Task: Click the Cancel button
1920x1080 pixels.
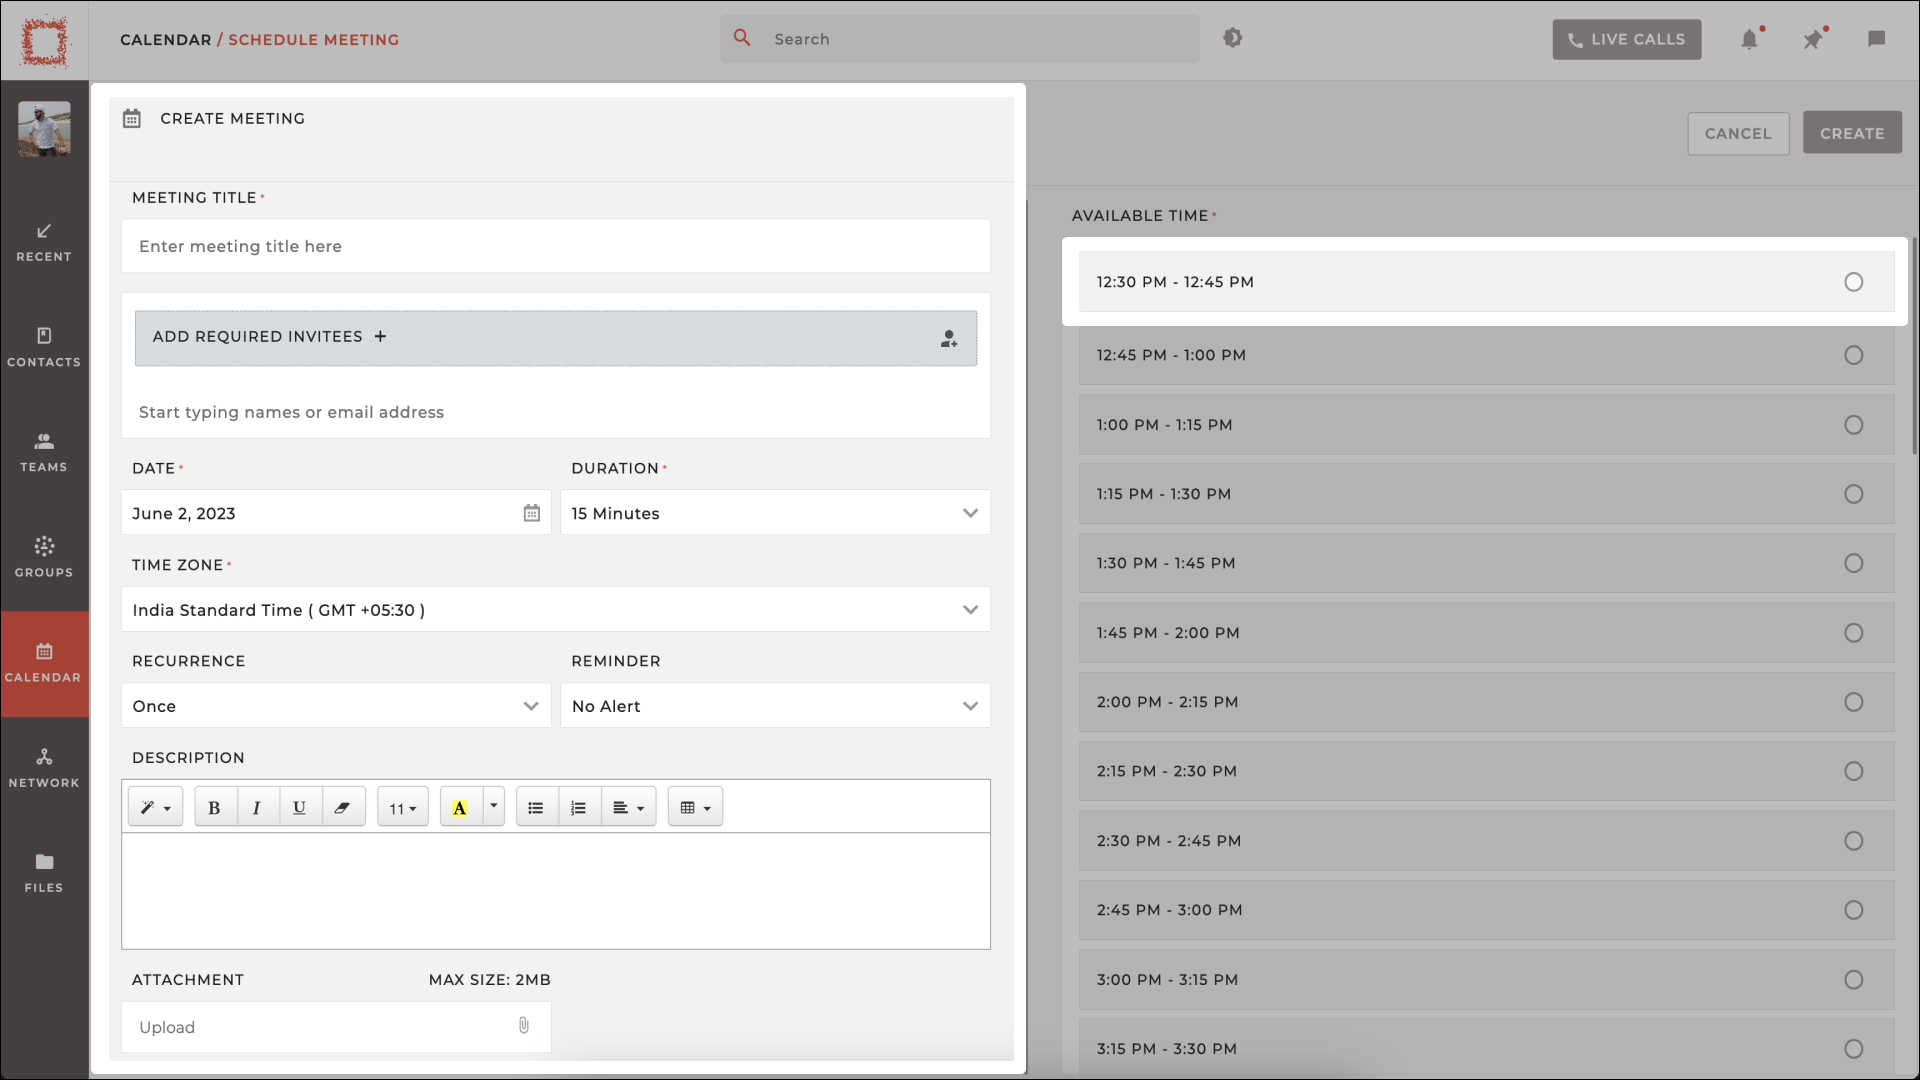Action: pos(1738,132)
